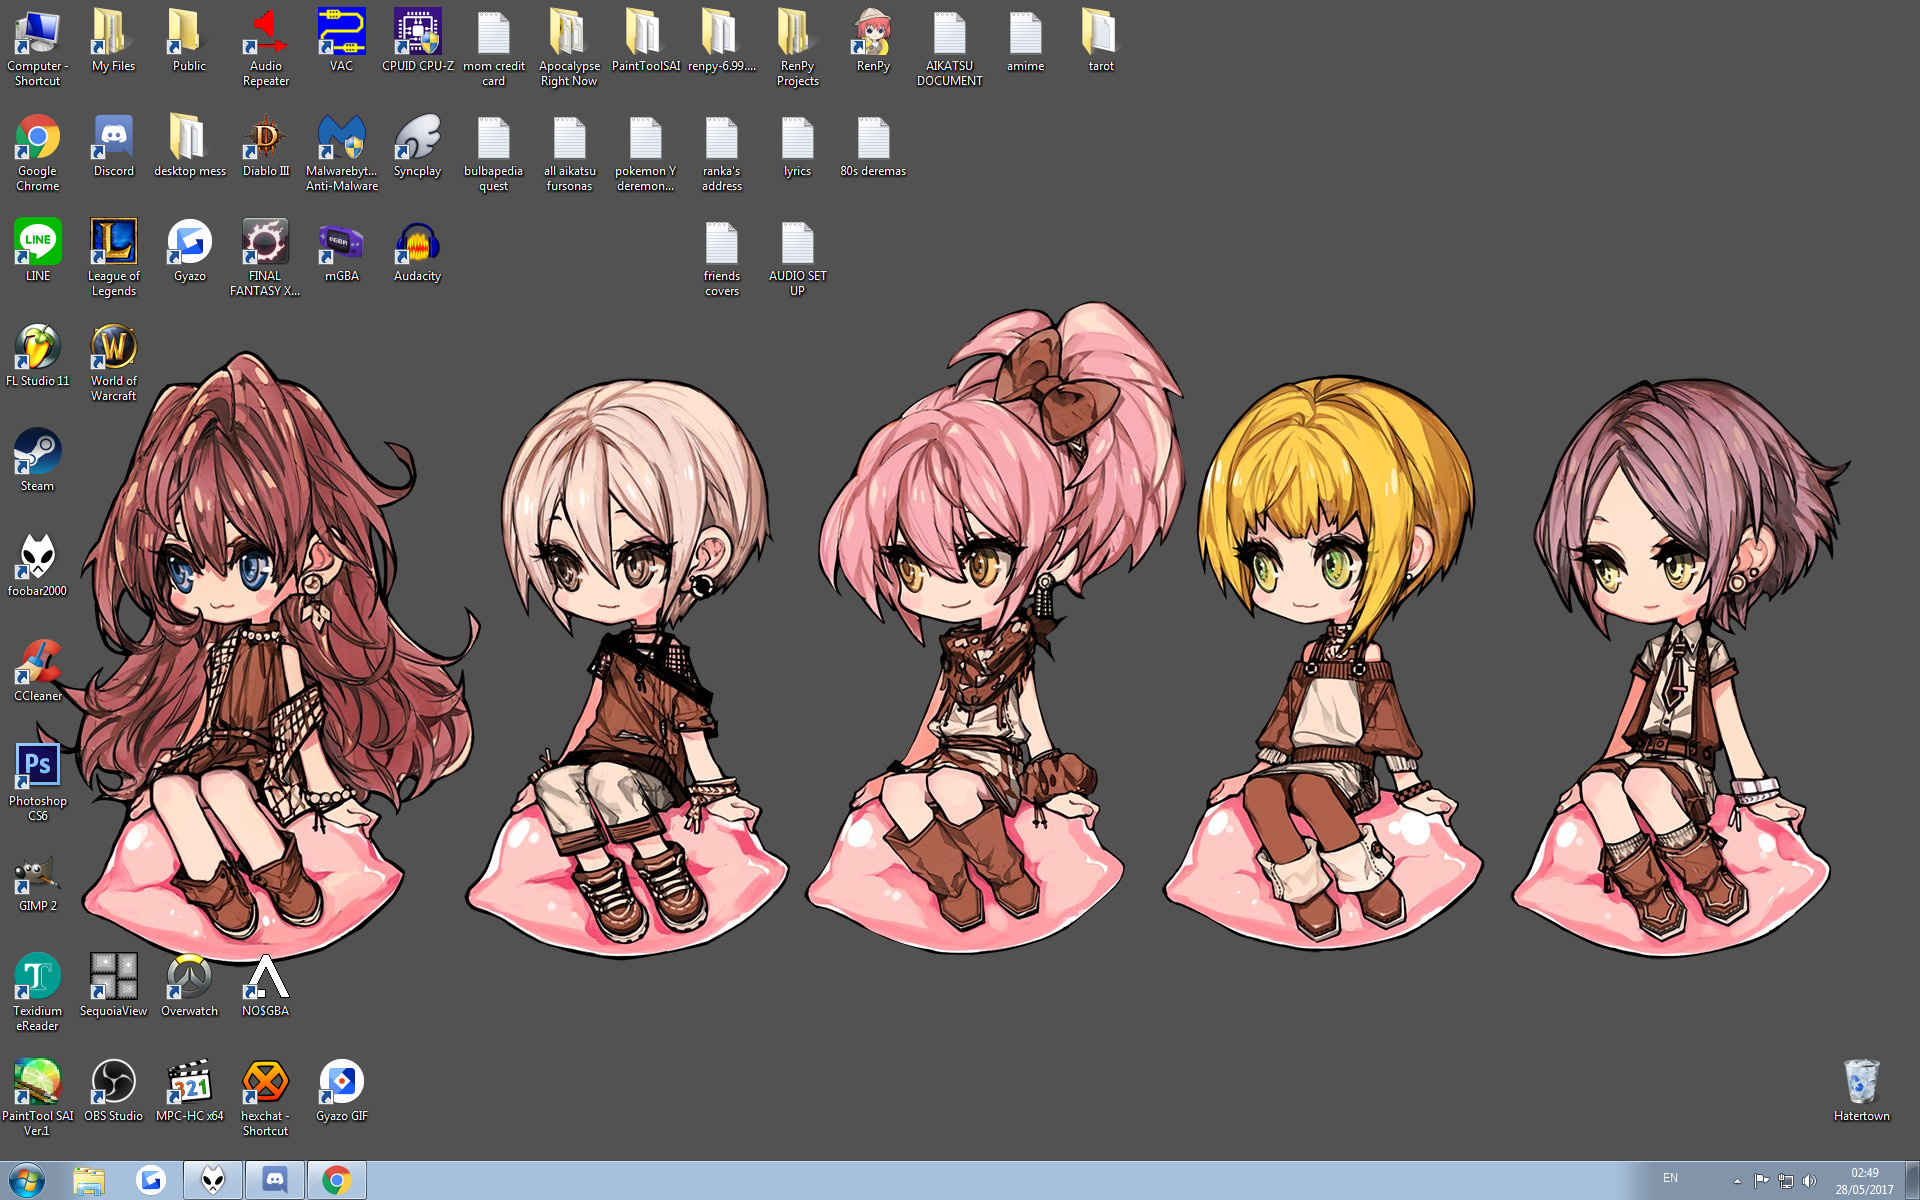Open the Windows Start menu
The height and width of the screenshot is (1200, 1920).
pos(27,1181)
